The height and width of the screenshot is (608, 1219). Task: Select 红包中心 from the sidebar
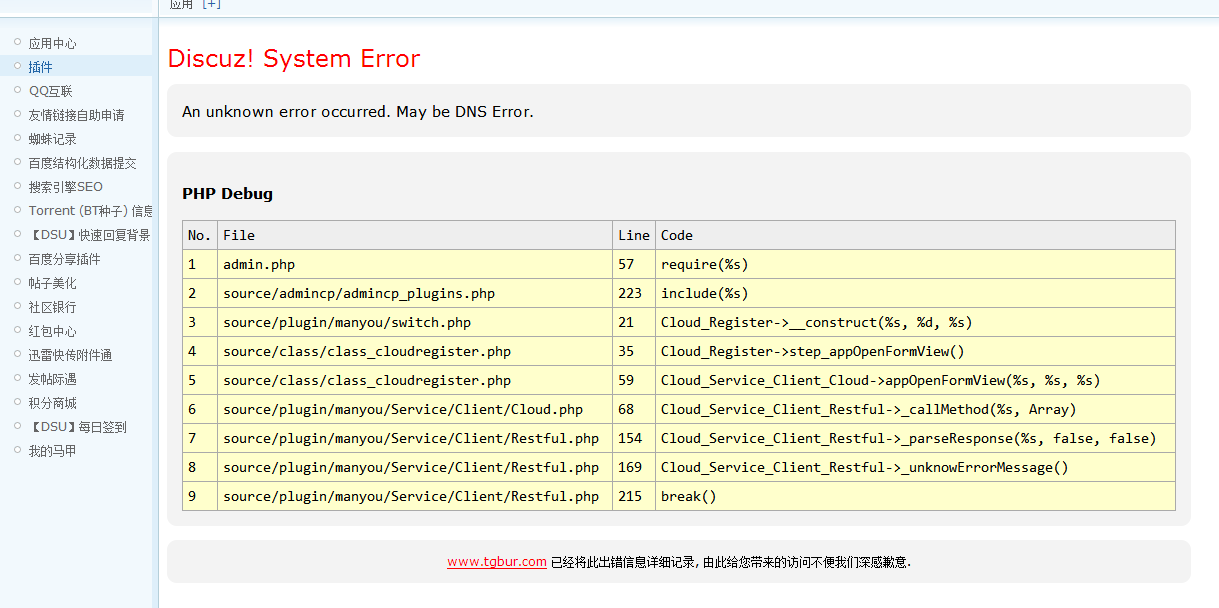pyautogui.click(x=52, y=331)
